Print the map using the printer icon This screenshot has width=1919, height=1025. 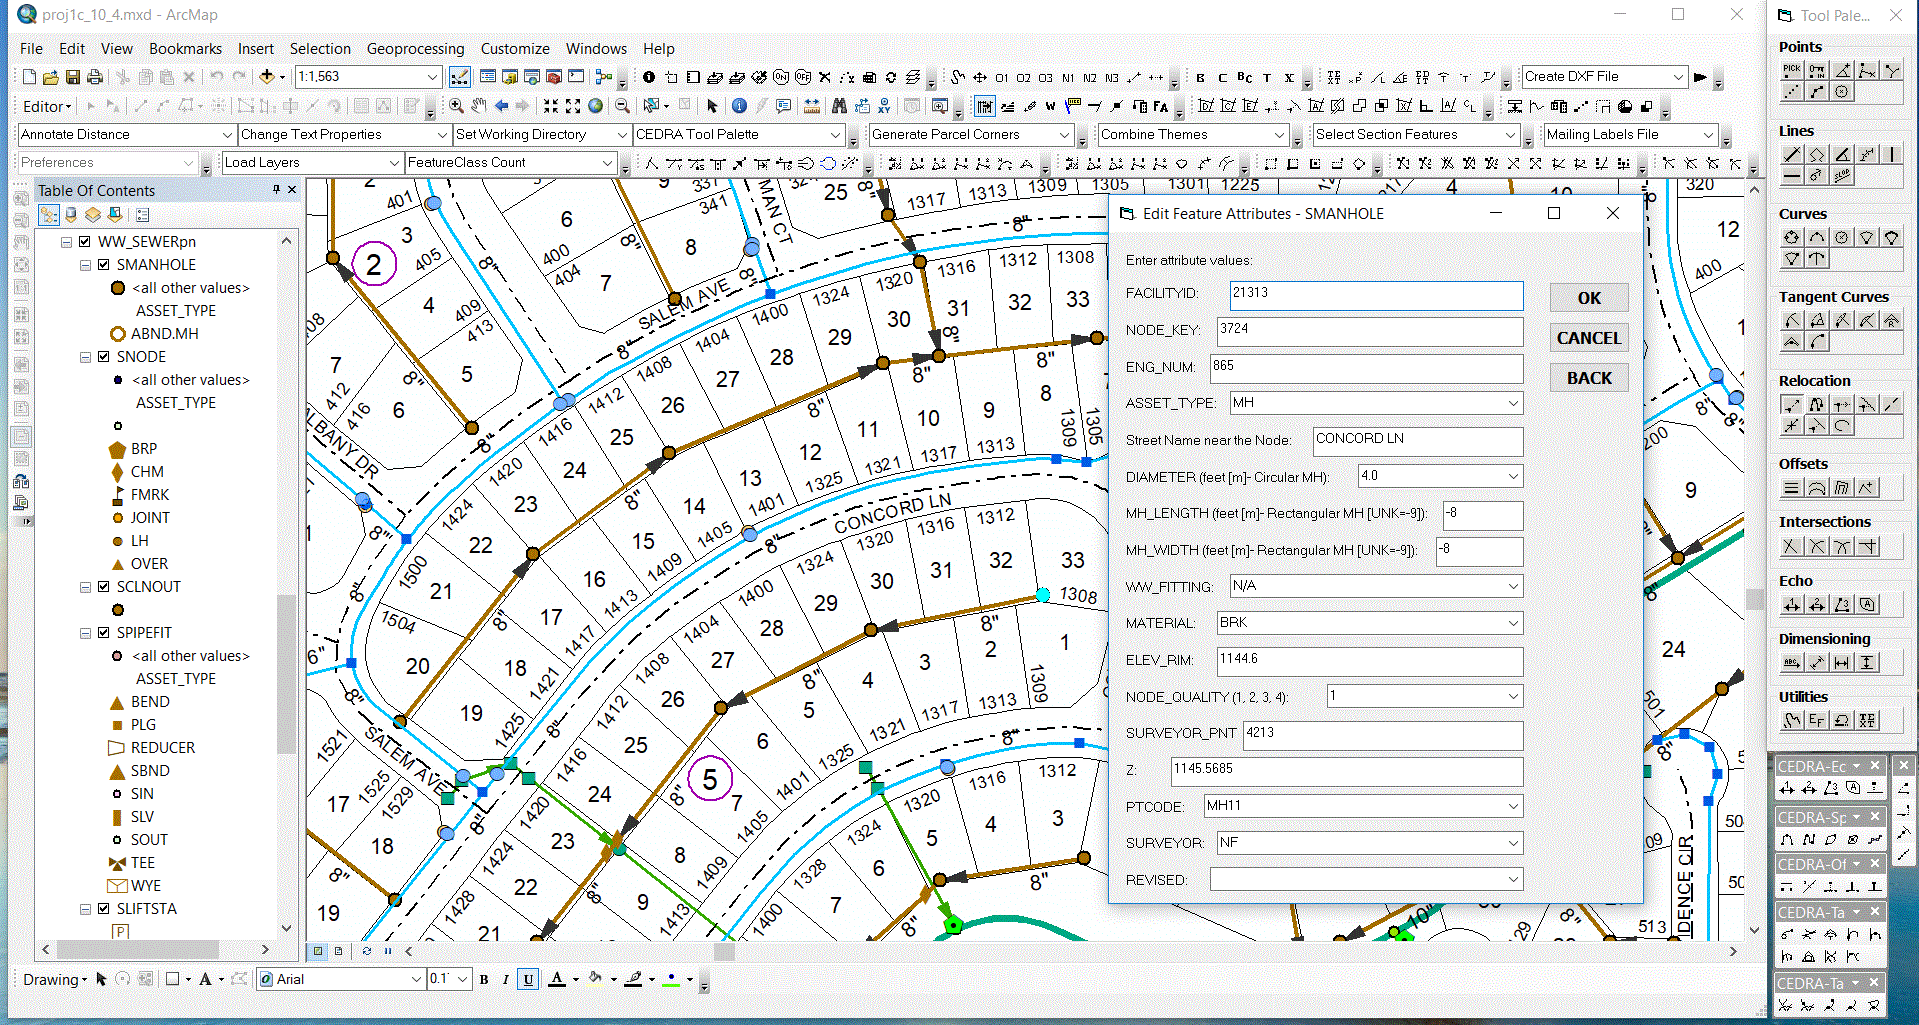point(94,77)
